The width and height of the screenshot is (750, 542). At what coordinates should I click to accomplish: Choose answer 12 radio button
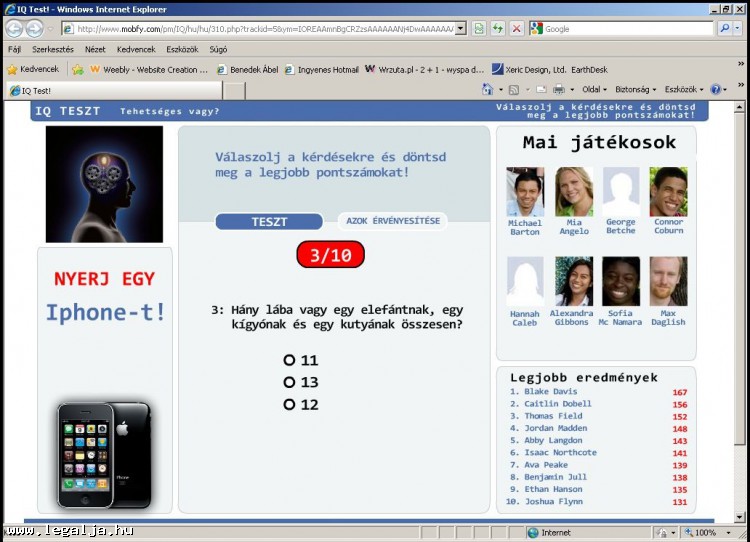click(x=289, y=405)
